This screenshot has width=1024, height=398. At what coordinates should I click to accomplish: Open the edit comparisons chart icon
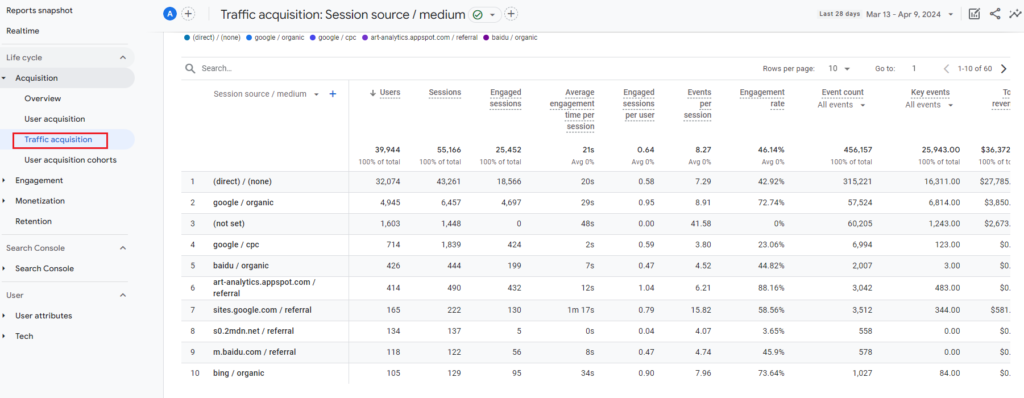click(x=974, y=14)
